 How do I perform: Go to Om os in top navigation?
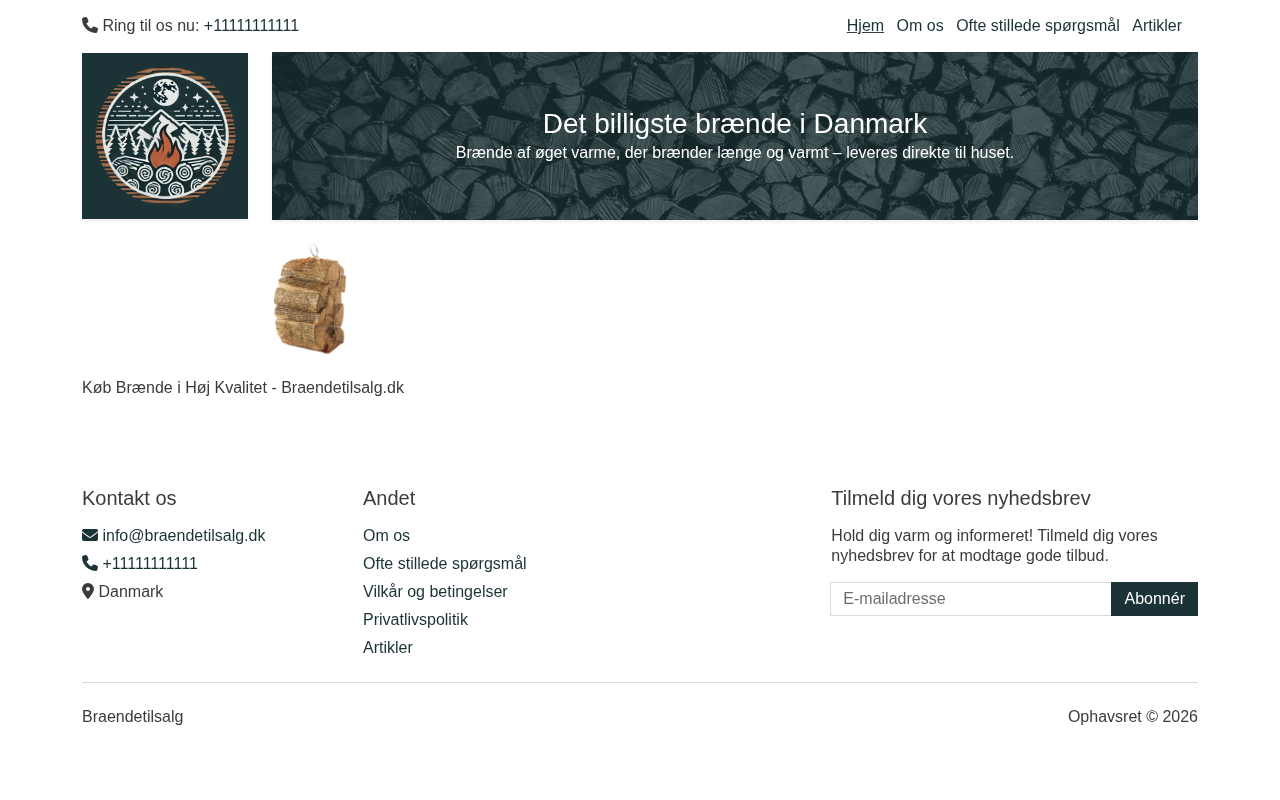[x=920, y=25]
